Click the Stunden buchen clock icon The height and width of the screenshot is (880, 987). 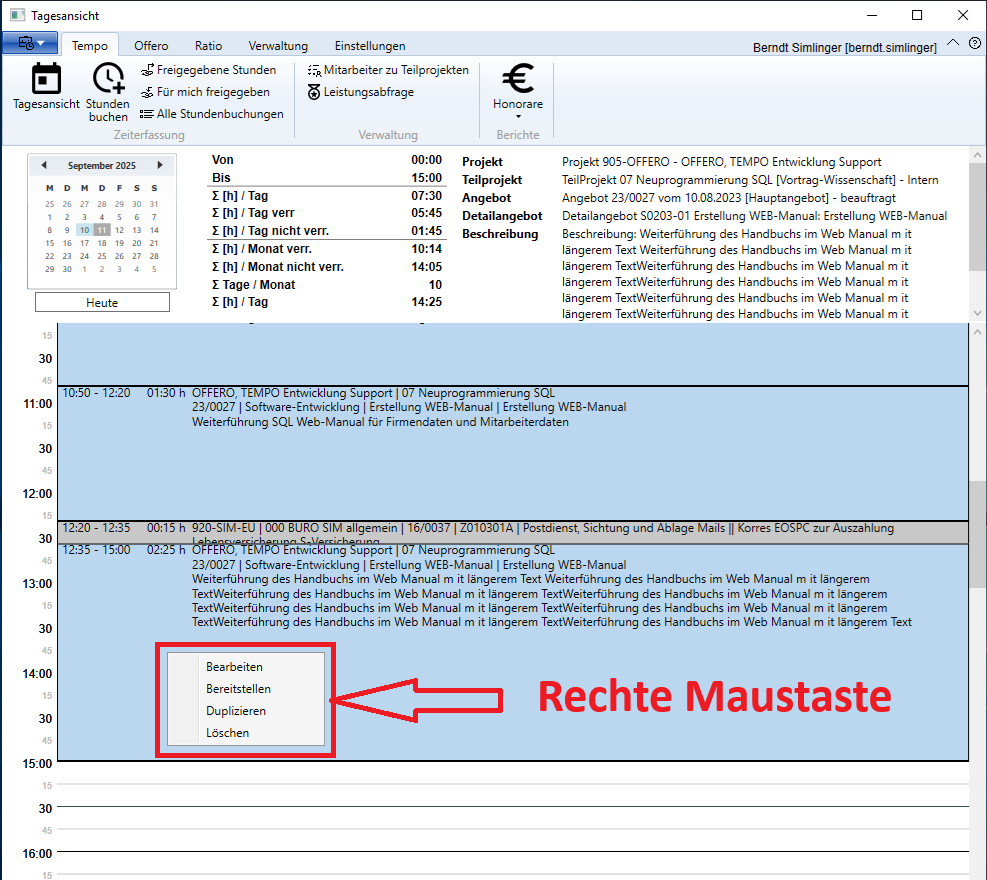click(x=108, y=79)
